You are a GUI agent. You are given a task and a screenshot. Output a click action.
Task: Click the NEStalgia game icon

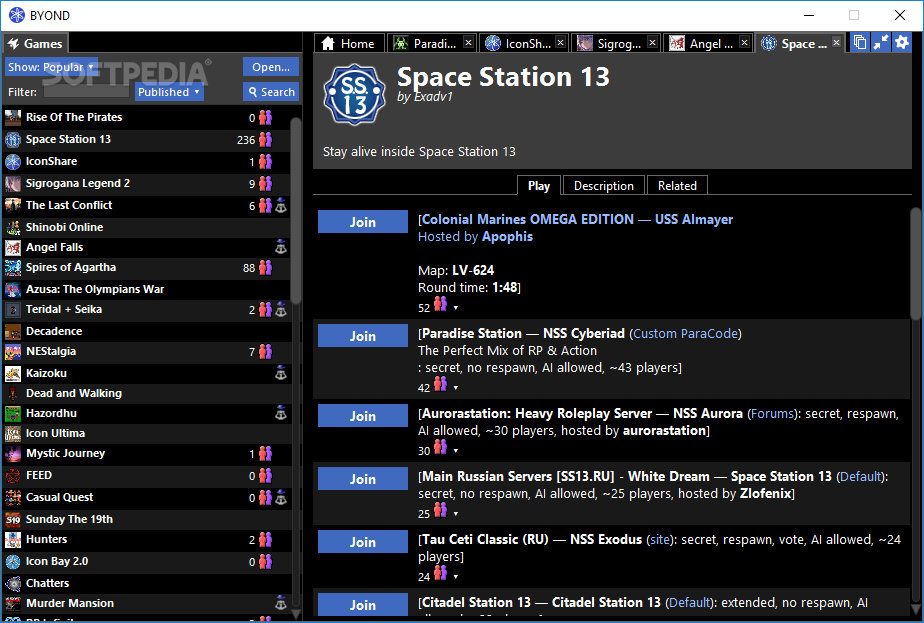13,352
